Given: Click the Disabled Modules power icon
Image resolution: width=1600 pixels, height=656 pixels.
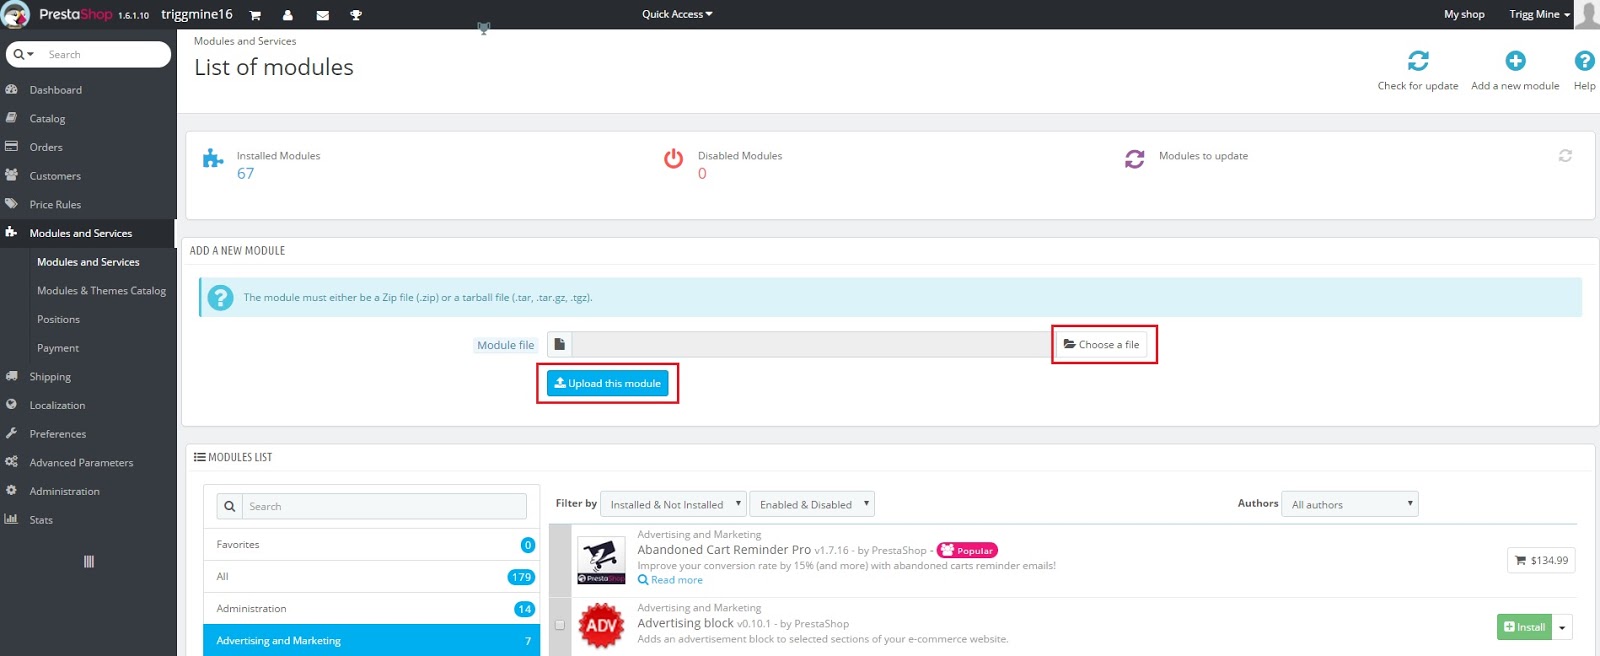Looking at the screenshot, I should point(673,158).
